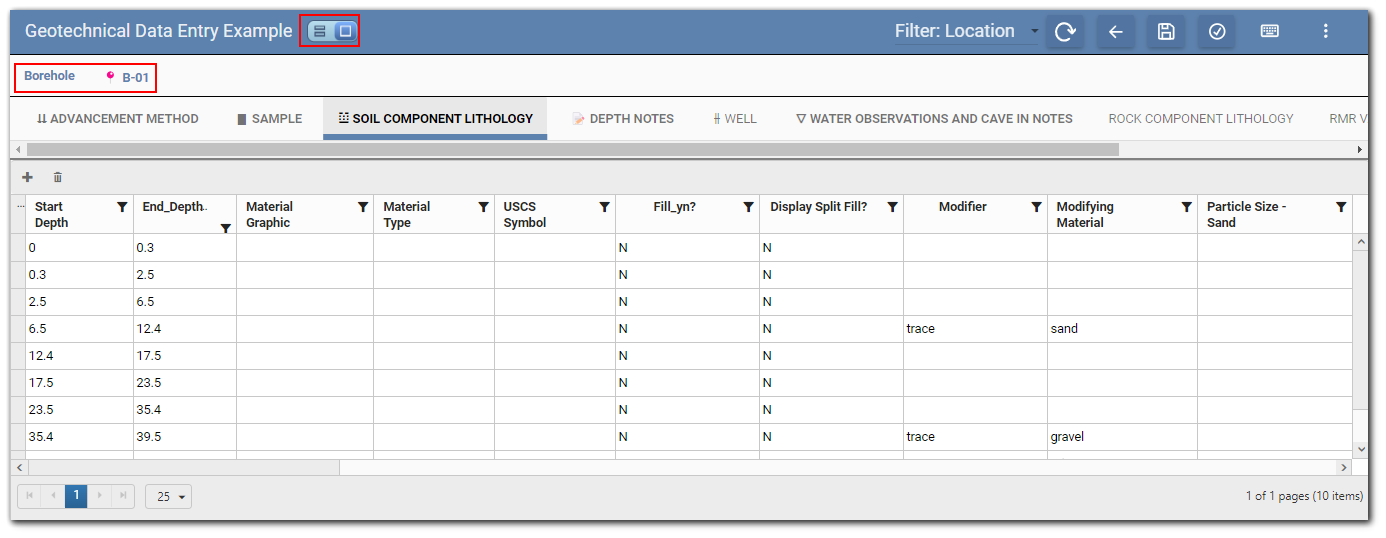Go to first page button

[x=29, y=496]
